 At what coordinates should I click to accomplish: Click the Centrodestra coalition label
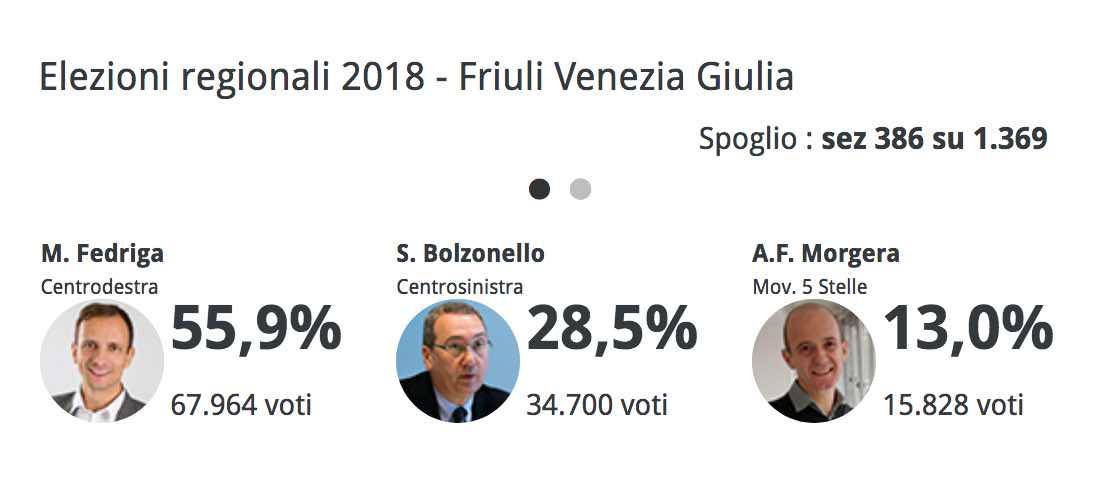click(x=99, y=287)
